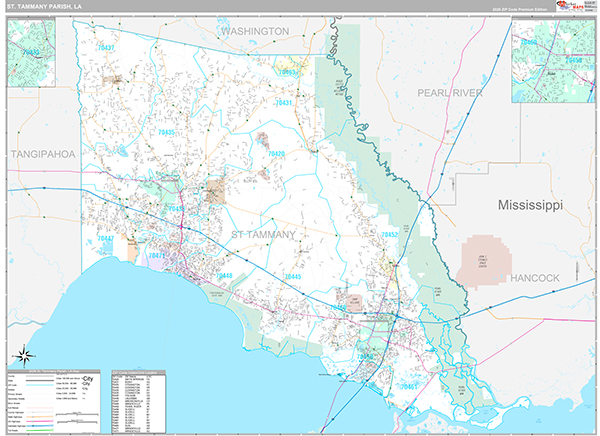The image size is (600, 436).
Task: Select the PEARL RIVER county label
Action: coord(450,93)
